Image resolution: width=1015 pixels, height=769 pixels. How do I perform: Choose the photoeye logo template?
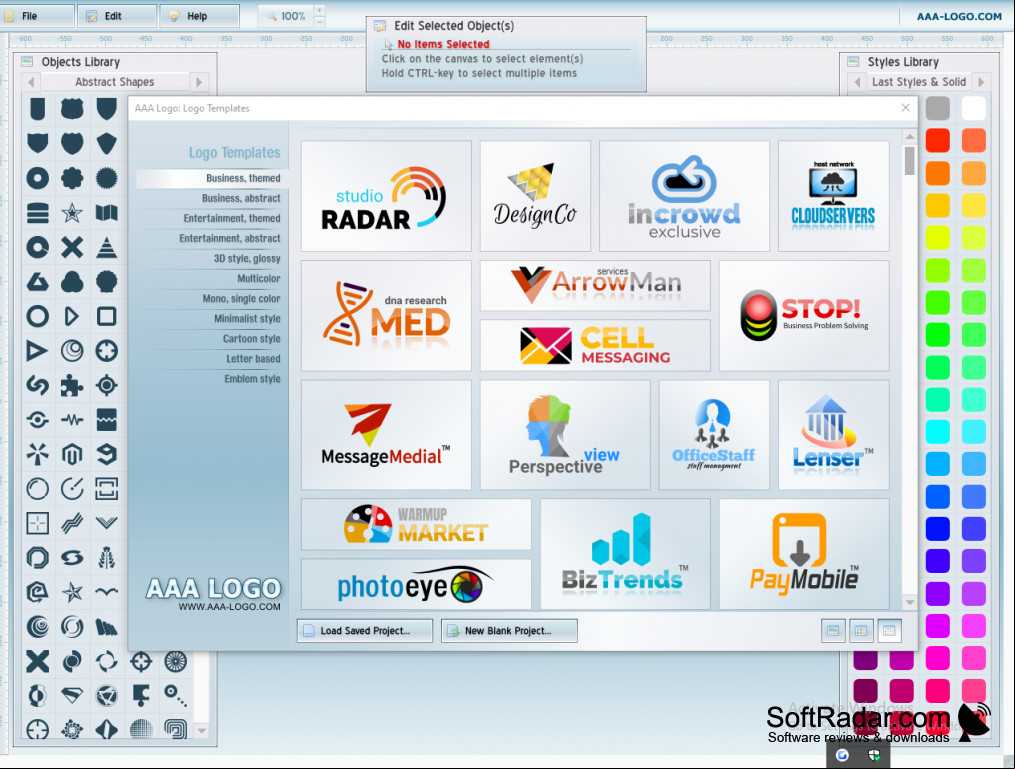(x=416, y=585)
